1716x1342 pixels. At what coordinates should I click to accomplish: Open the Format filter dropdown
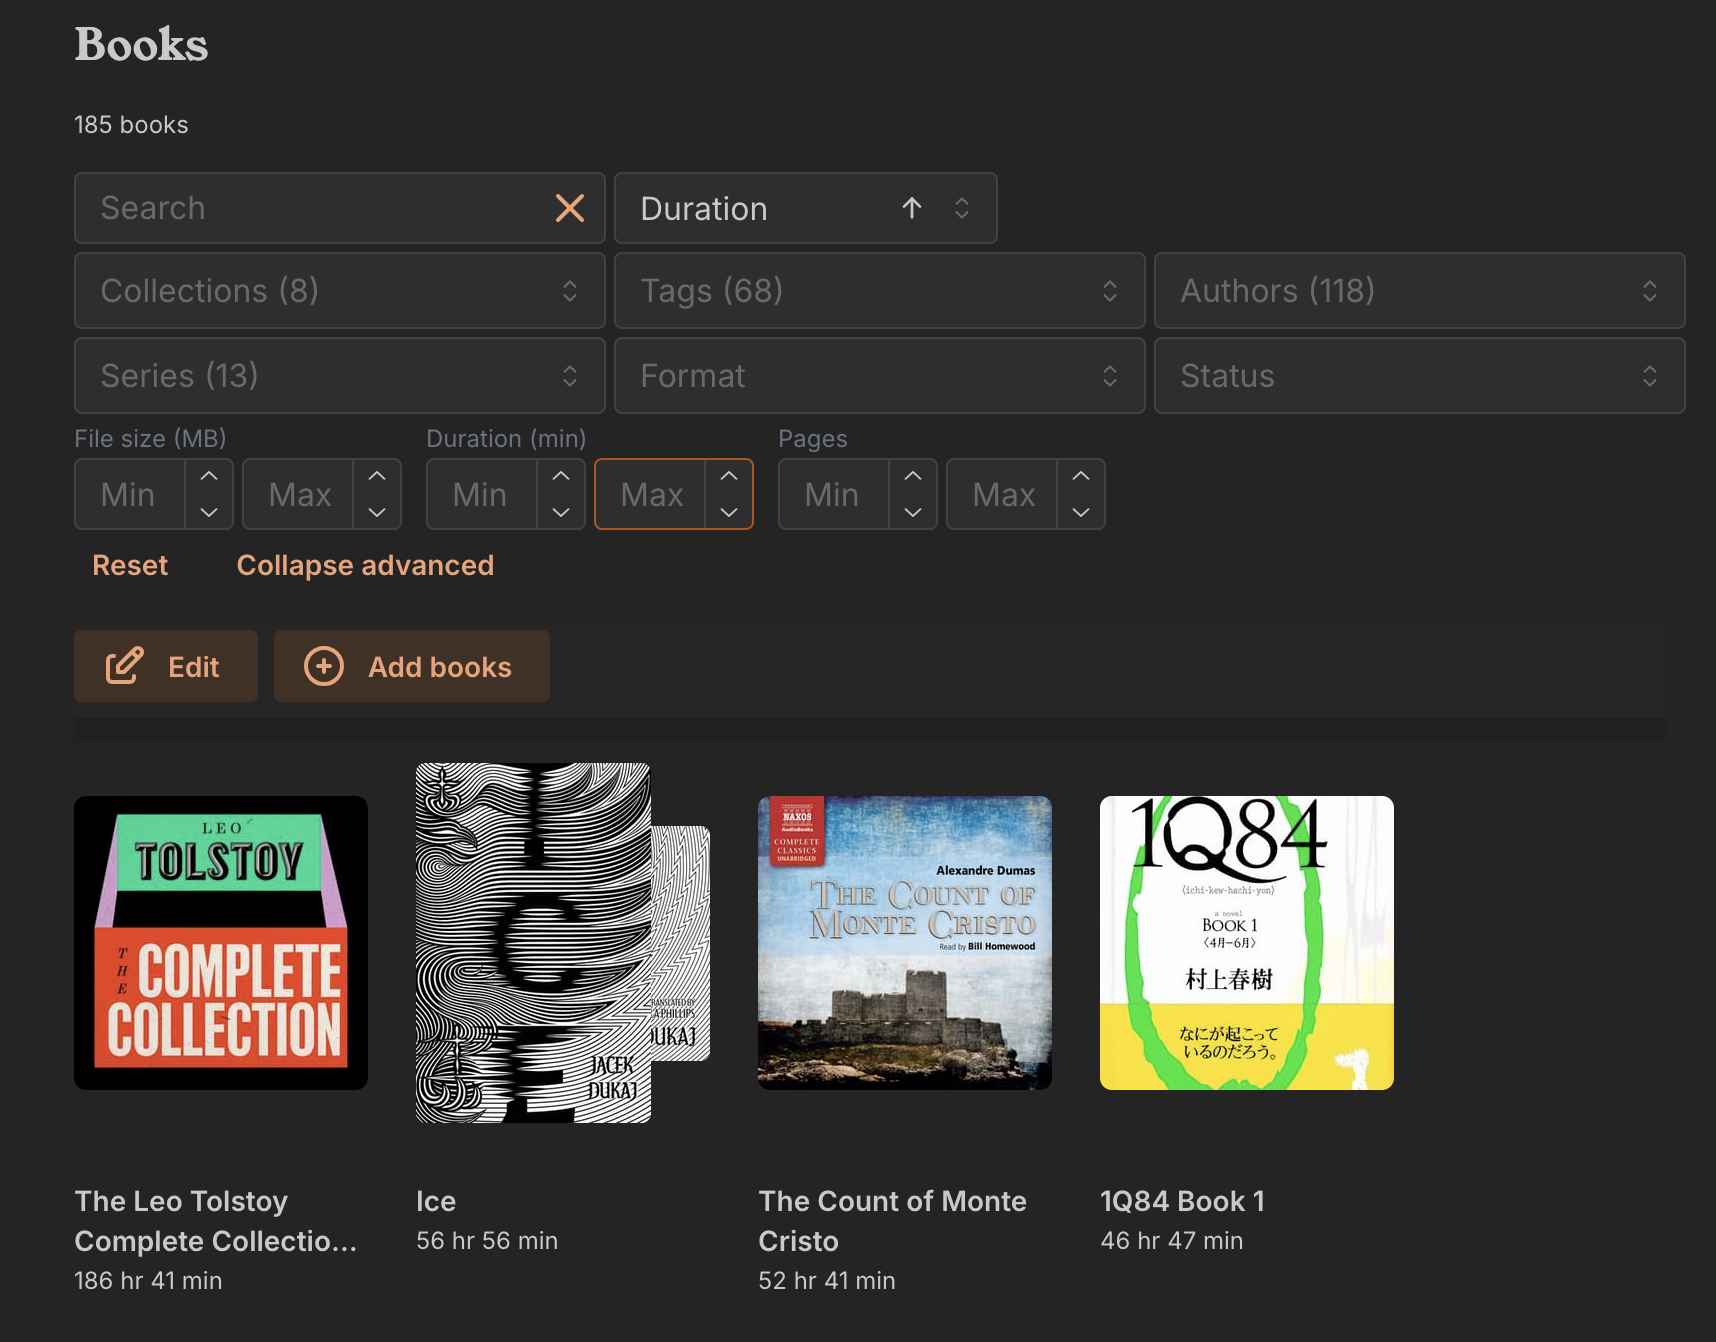(880, 376)
